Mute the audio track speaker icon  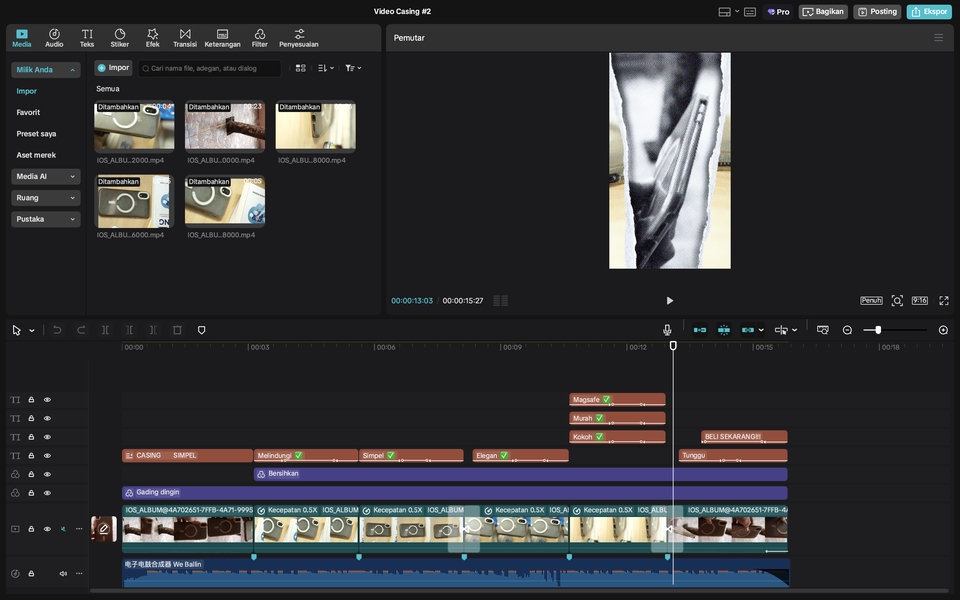[63, 573]
